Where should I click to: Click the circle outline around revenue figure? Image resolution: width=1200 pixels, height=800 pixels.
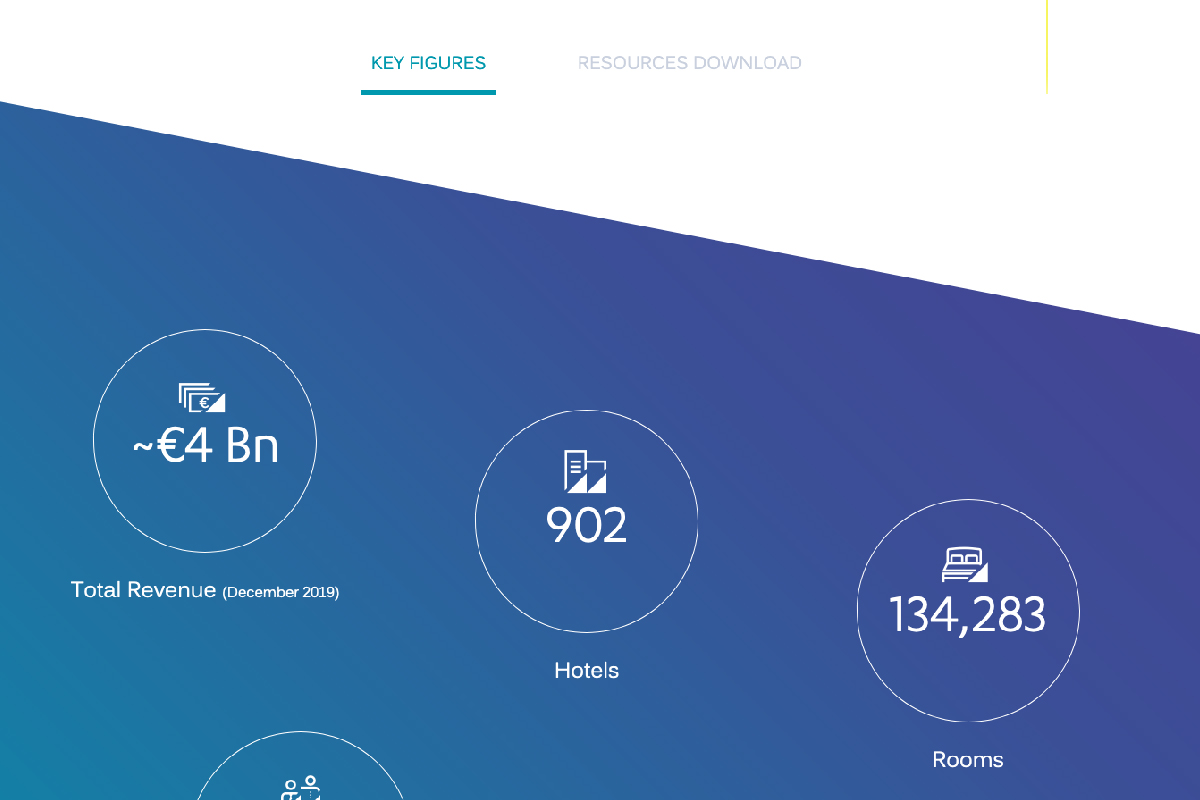pos(94,441)
